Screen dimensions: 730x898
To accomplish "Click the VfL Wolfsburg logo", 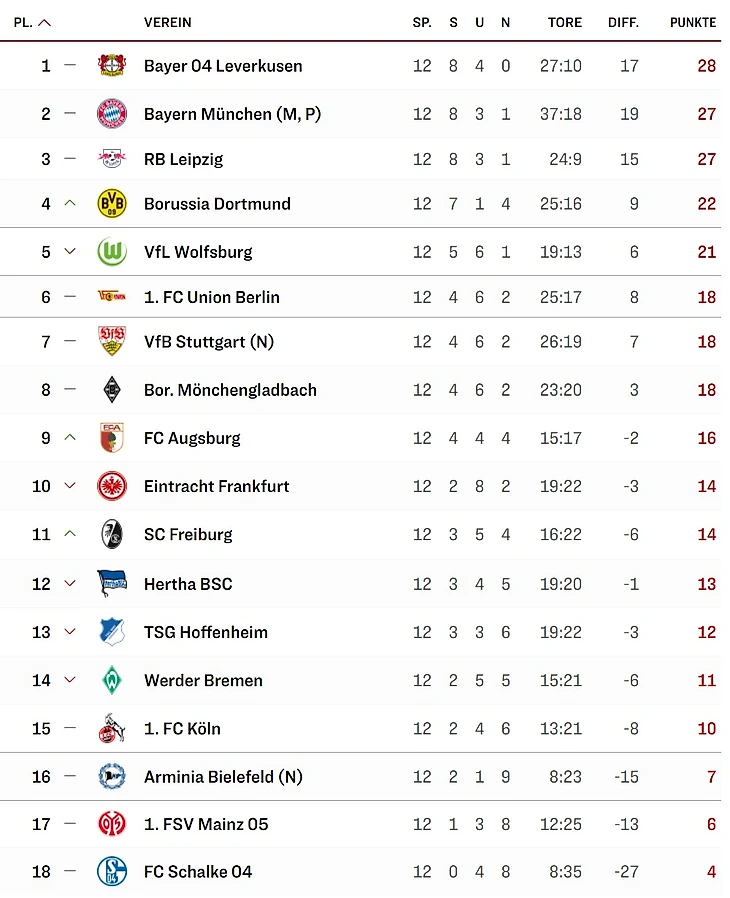I will [112, 252].
